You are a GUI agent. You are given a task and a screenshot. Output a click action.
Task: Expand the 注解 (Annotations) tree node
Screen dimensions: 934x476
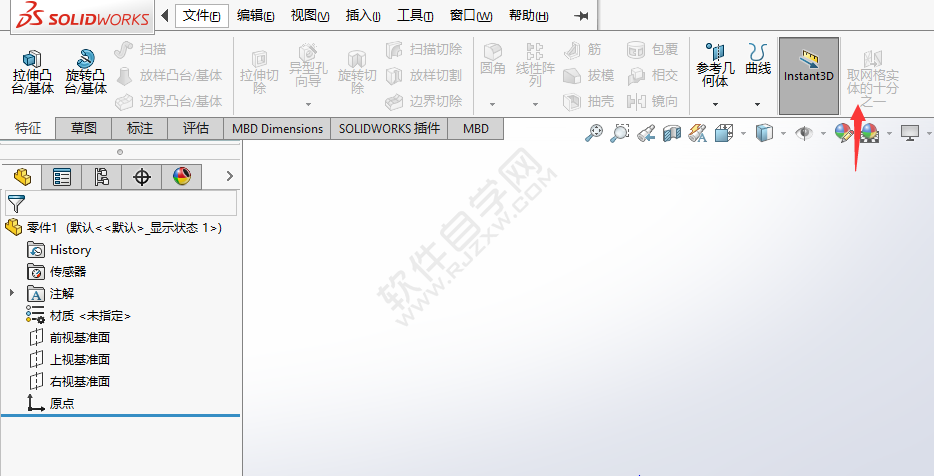(x=11, y=293)
